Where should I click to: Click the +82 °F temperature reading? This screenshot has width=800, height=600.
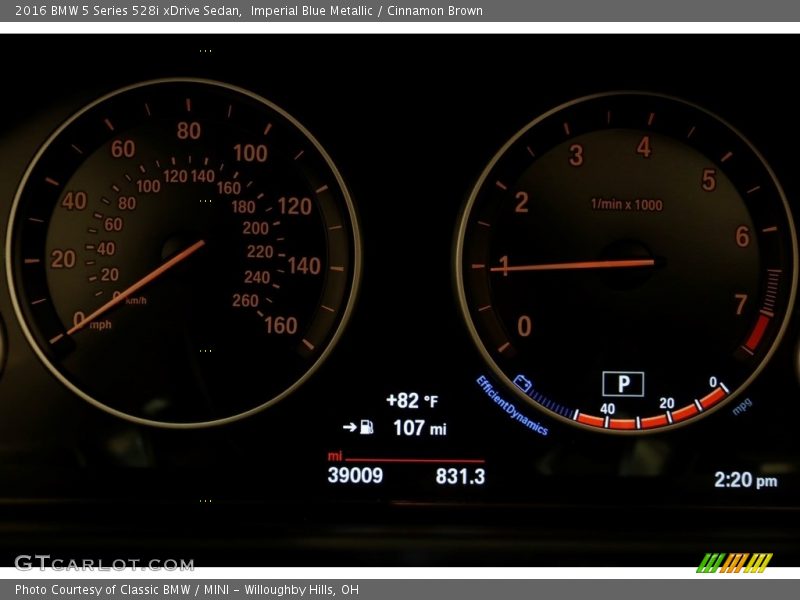[412, 401]
